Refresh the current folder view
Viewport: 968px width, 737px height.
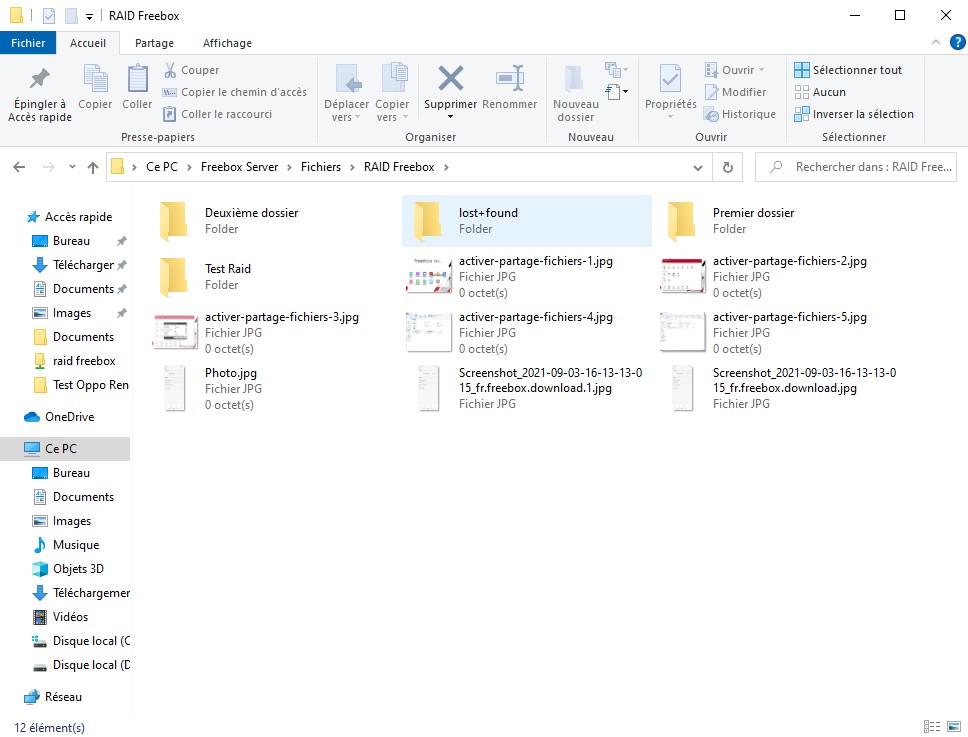[x=728, y=168]
